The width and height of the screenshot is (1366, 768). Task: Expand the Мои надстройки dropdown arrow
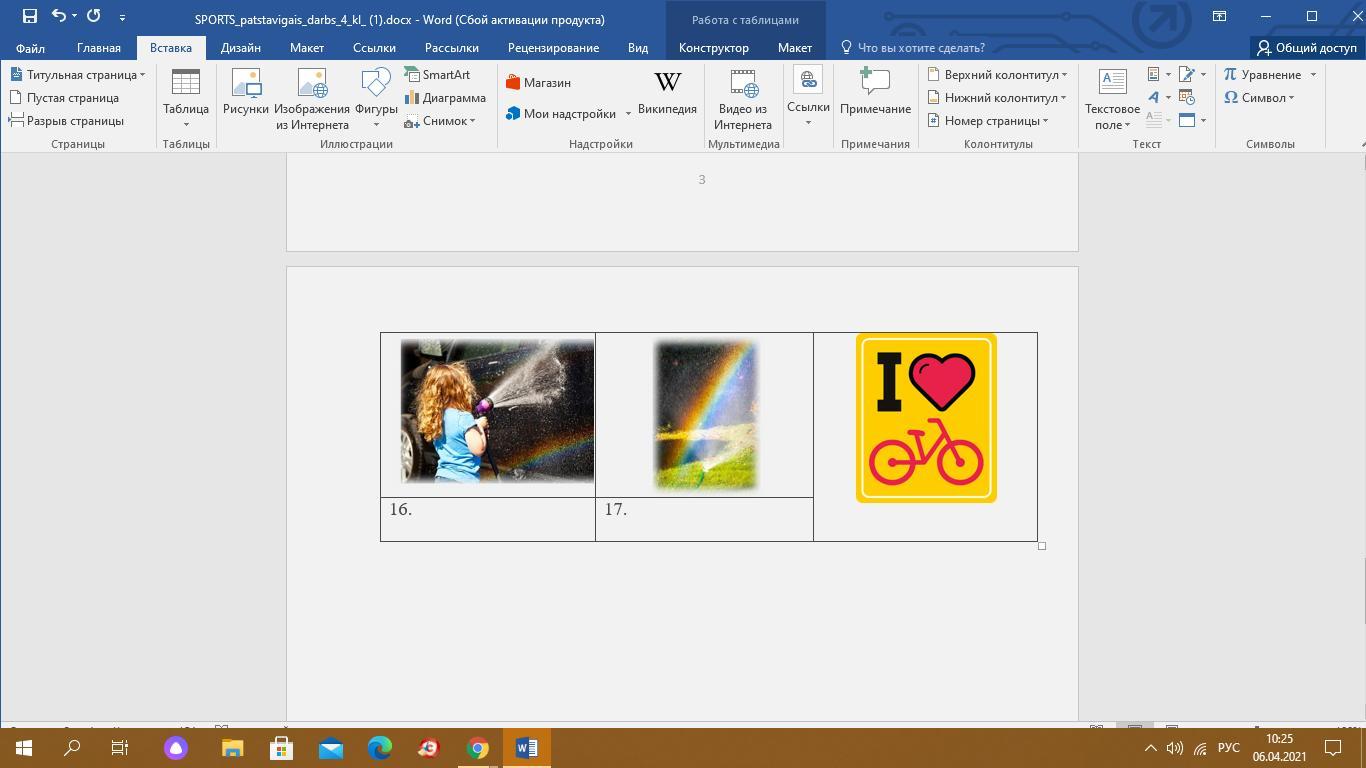click(628, 114)
